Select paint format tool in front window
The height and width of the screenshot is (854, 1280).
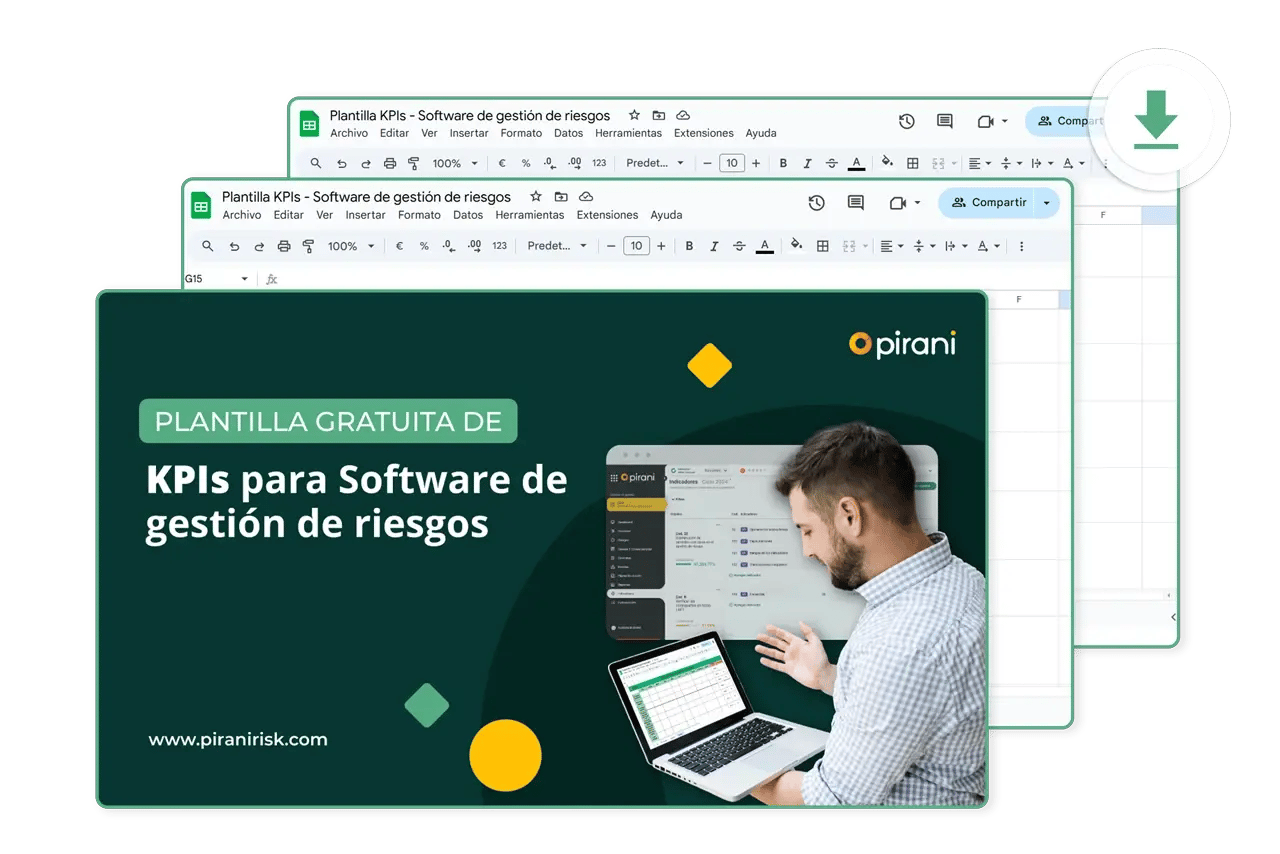click(308, 246)
